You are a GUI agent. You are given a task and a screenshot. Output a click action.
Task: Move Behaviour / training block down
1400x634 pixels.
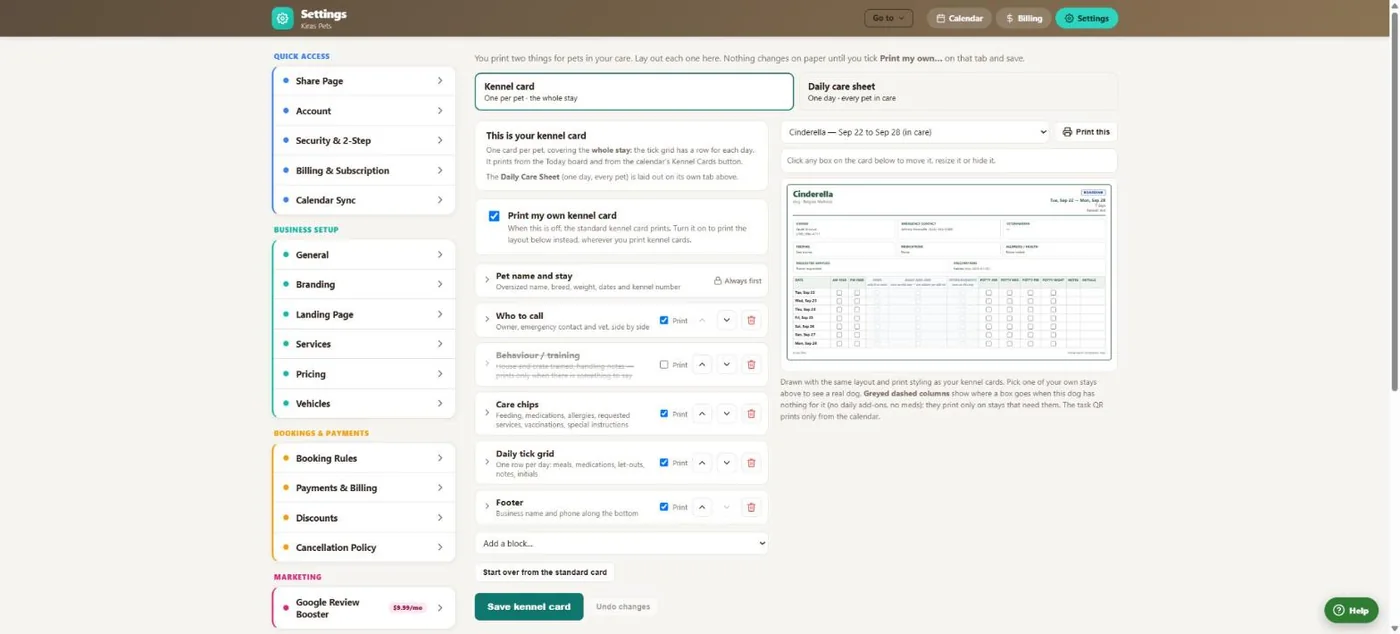pyautogui.click(x=727, y=365)
